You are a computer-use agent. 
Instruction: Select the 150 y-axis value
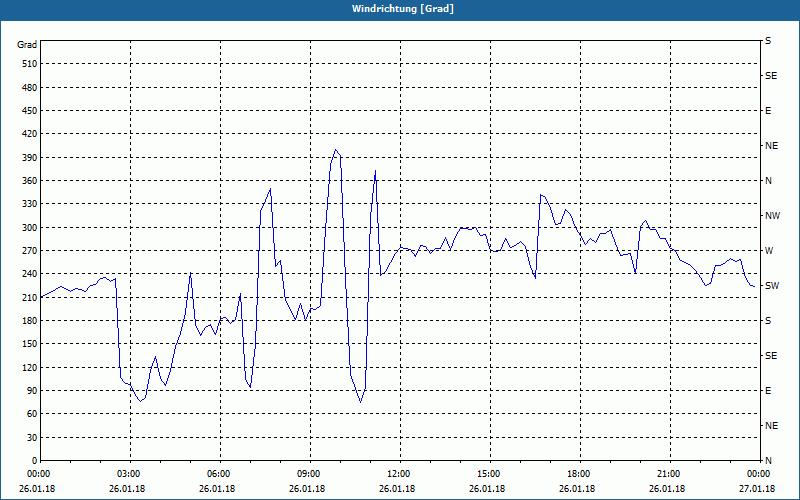pos(30,343)
